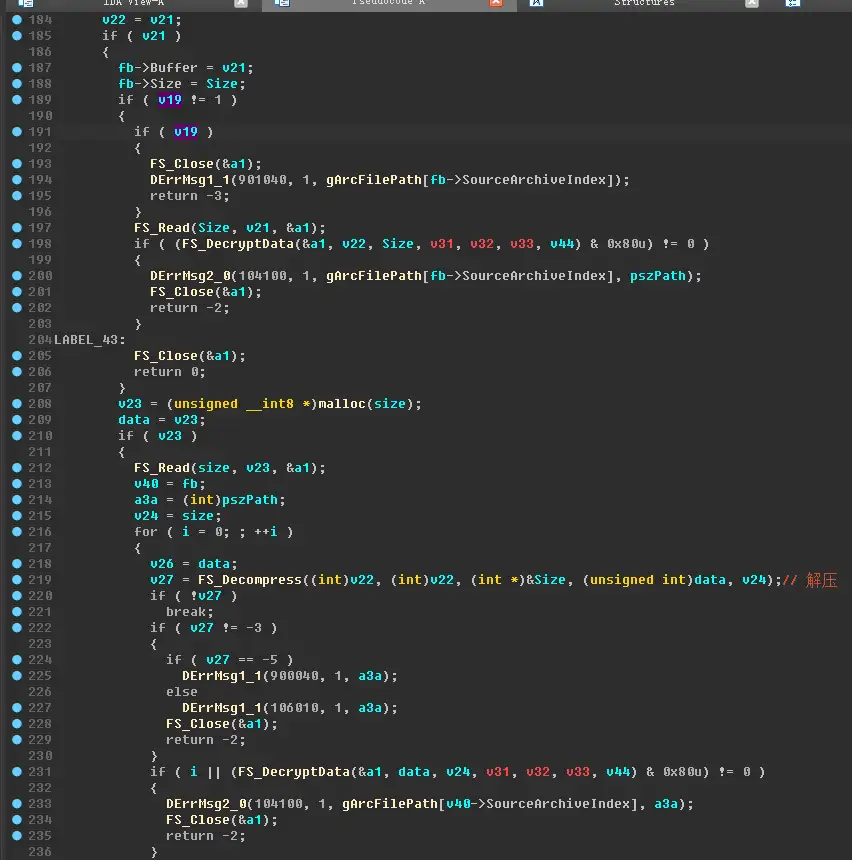Toggle breakpoint dot on line 219
Screen dimensions: 852x860
[17, 580]
